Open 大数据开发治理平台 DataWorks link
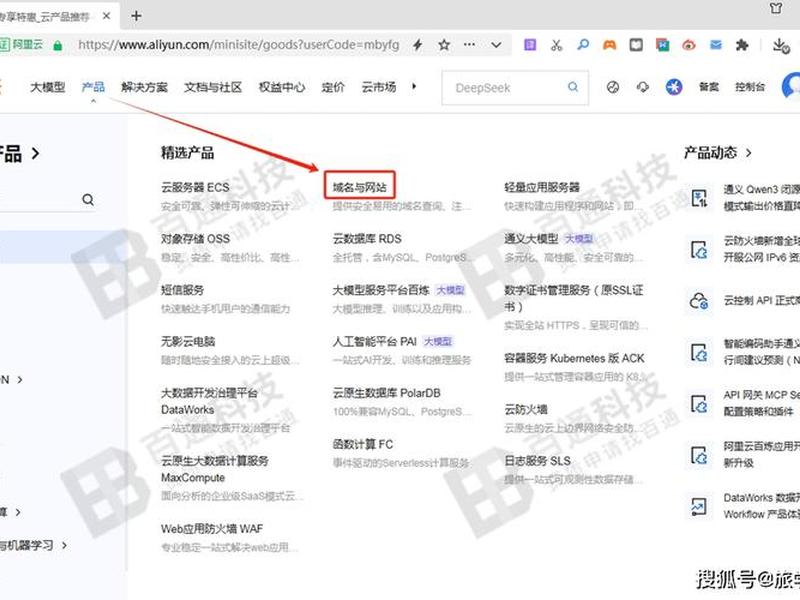 [210, 401]
